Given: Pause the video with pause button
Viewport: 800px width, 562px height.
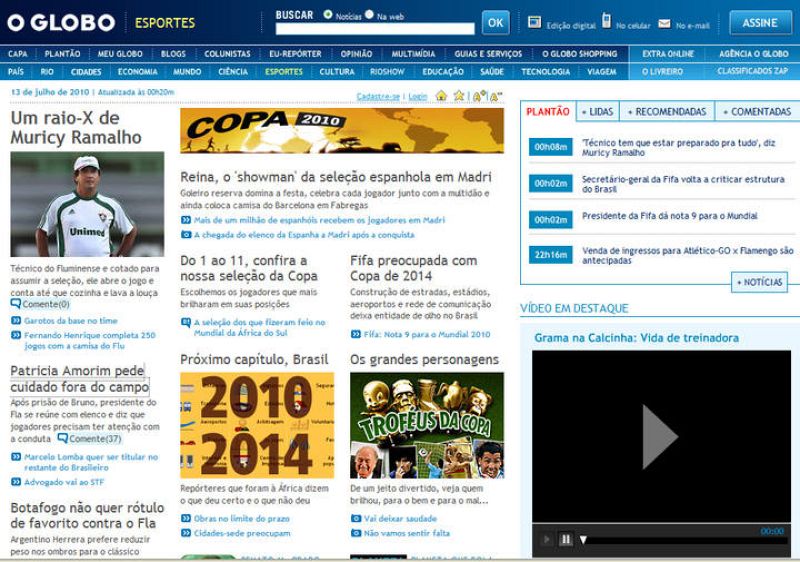Looking at the screenshot, I should (x=565, y=539).
